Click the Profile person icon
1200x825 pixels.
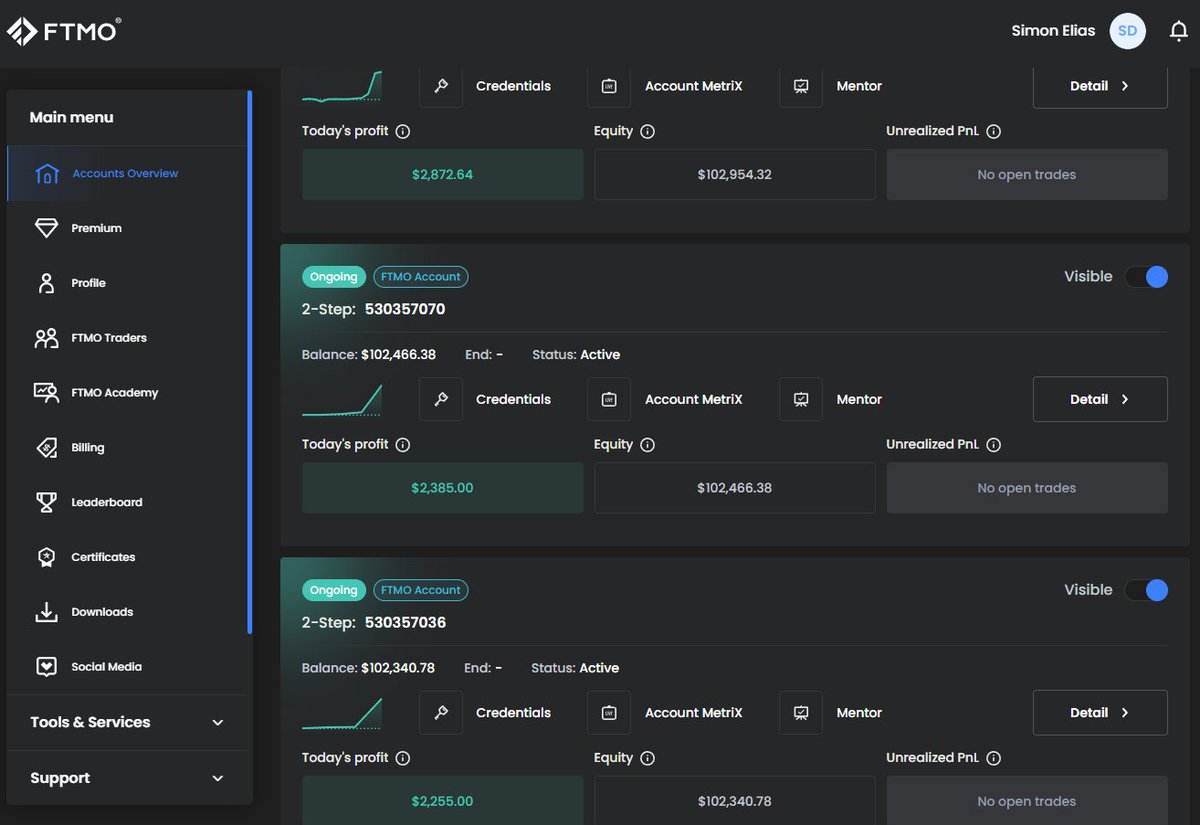(x=47, y=283)
